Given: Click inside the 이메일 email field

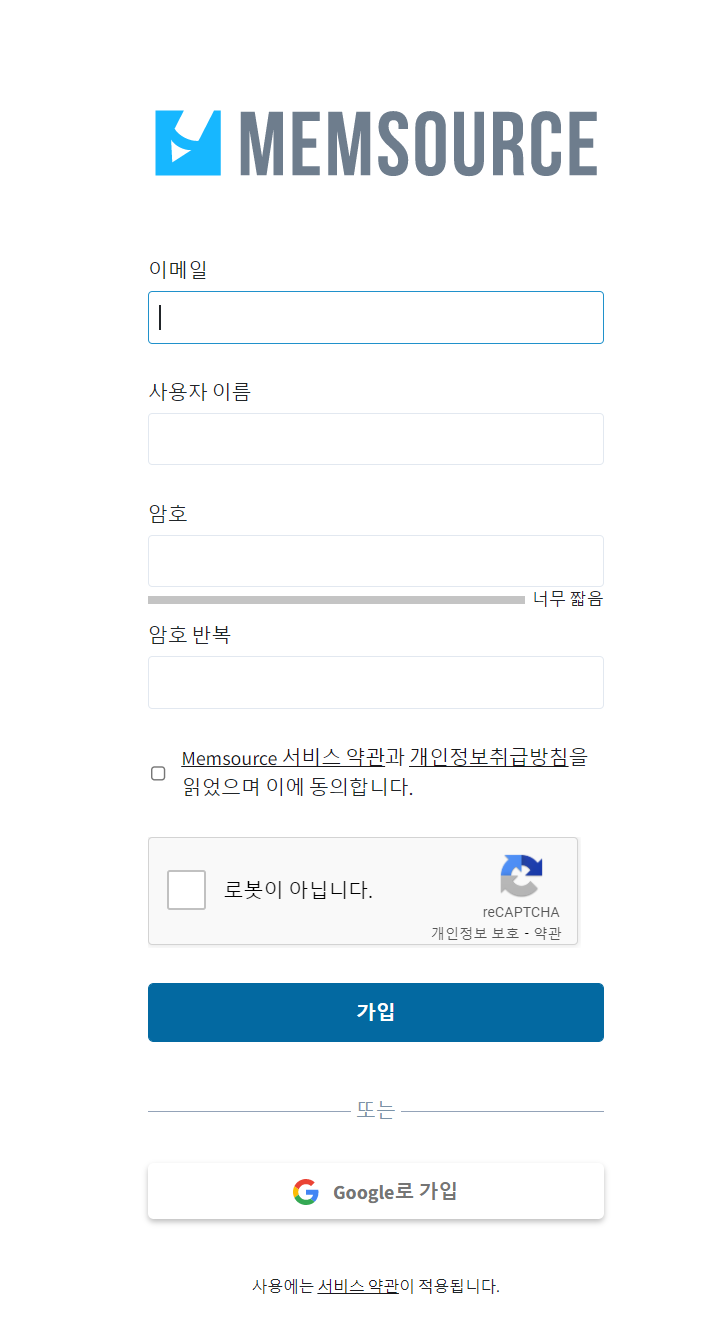Looking at the screenshot, I should (x=375, y=317).
